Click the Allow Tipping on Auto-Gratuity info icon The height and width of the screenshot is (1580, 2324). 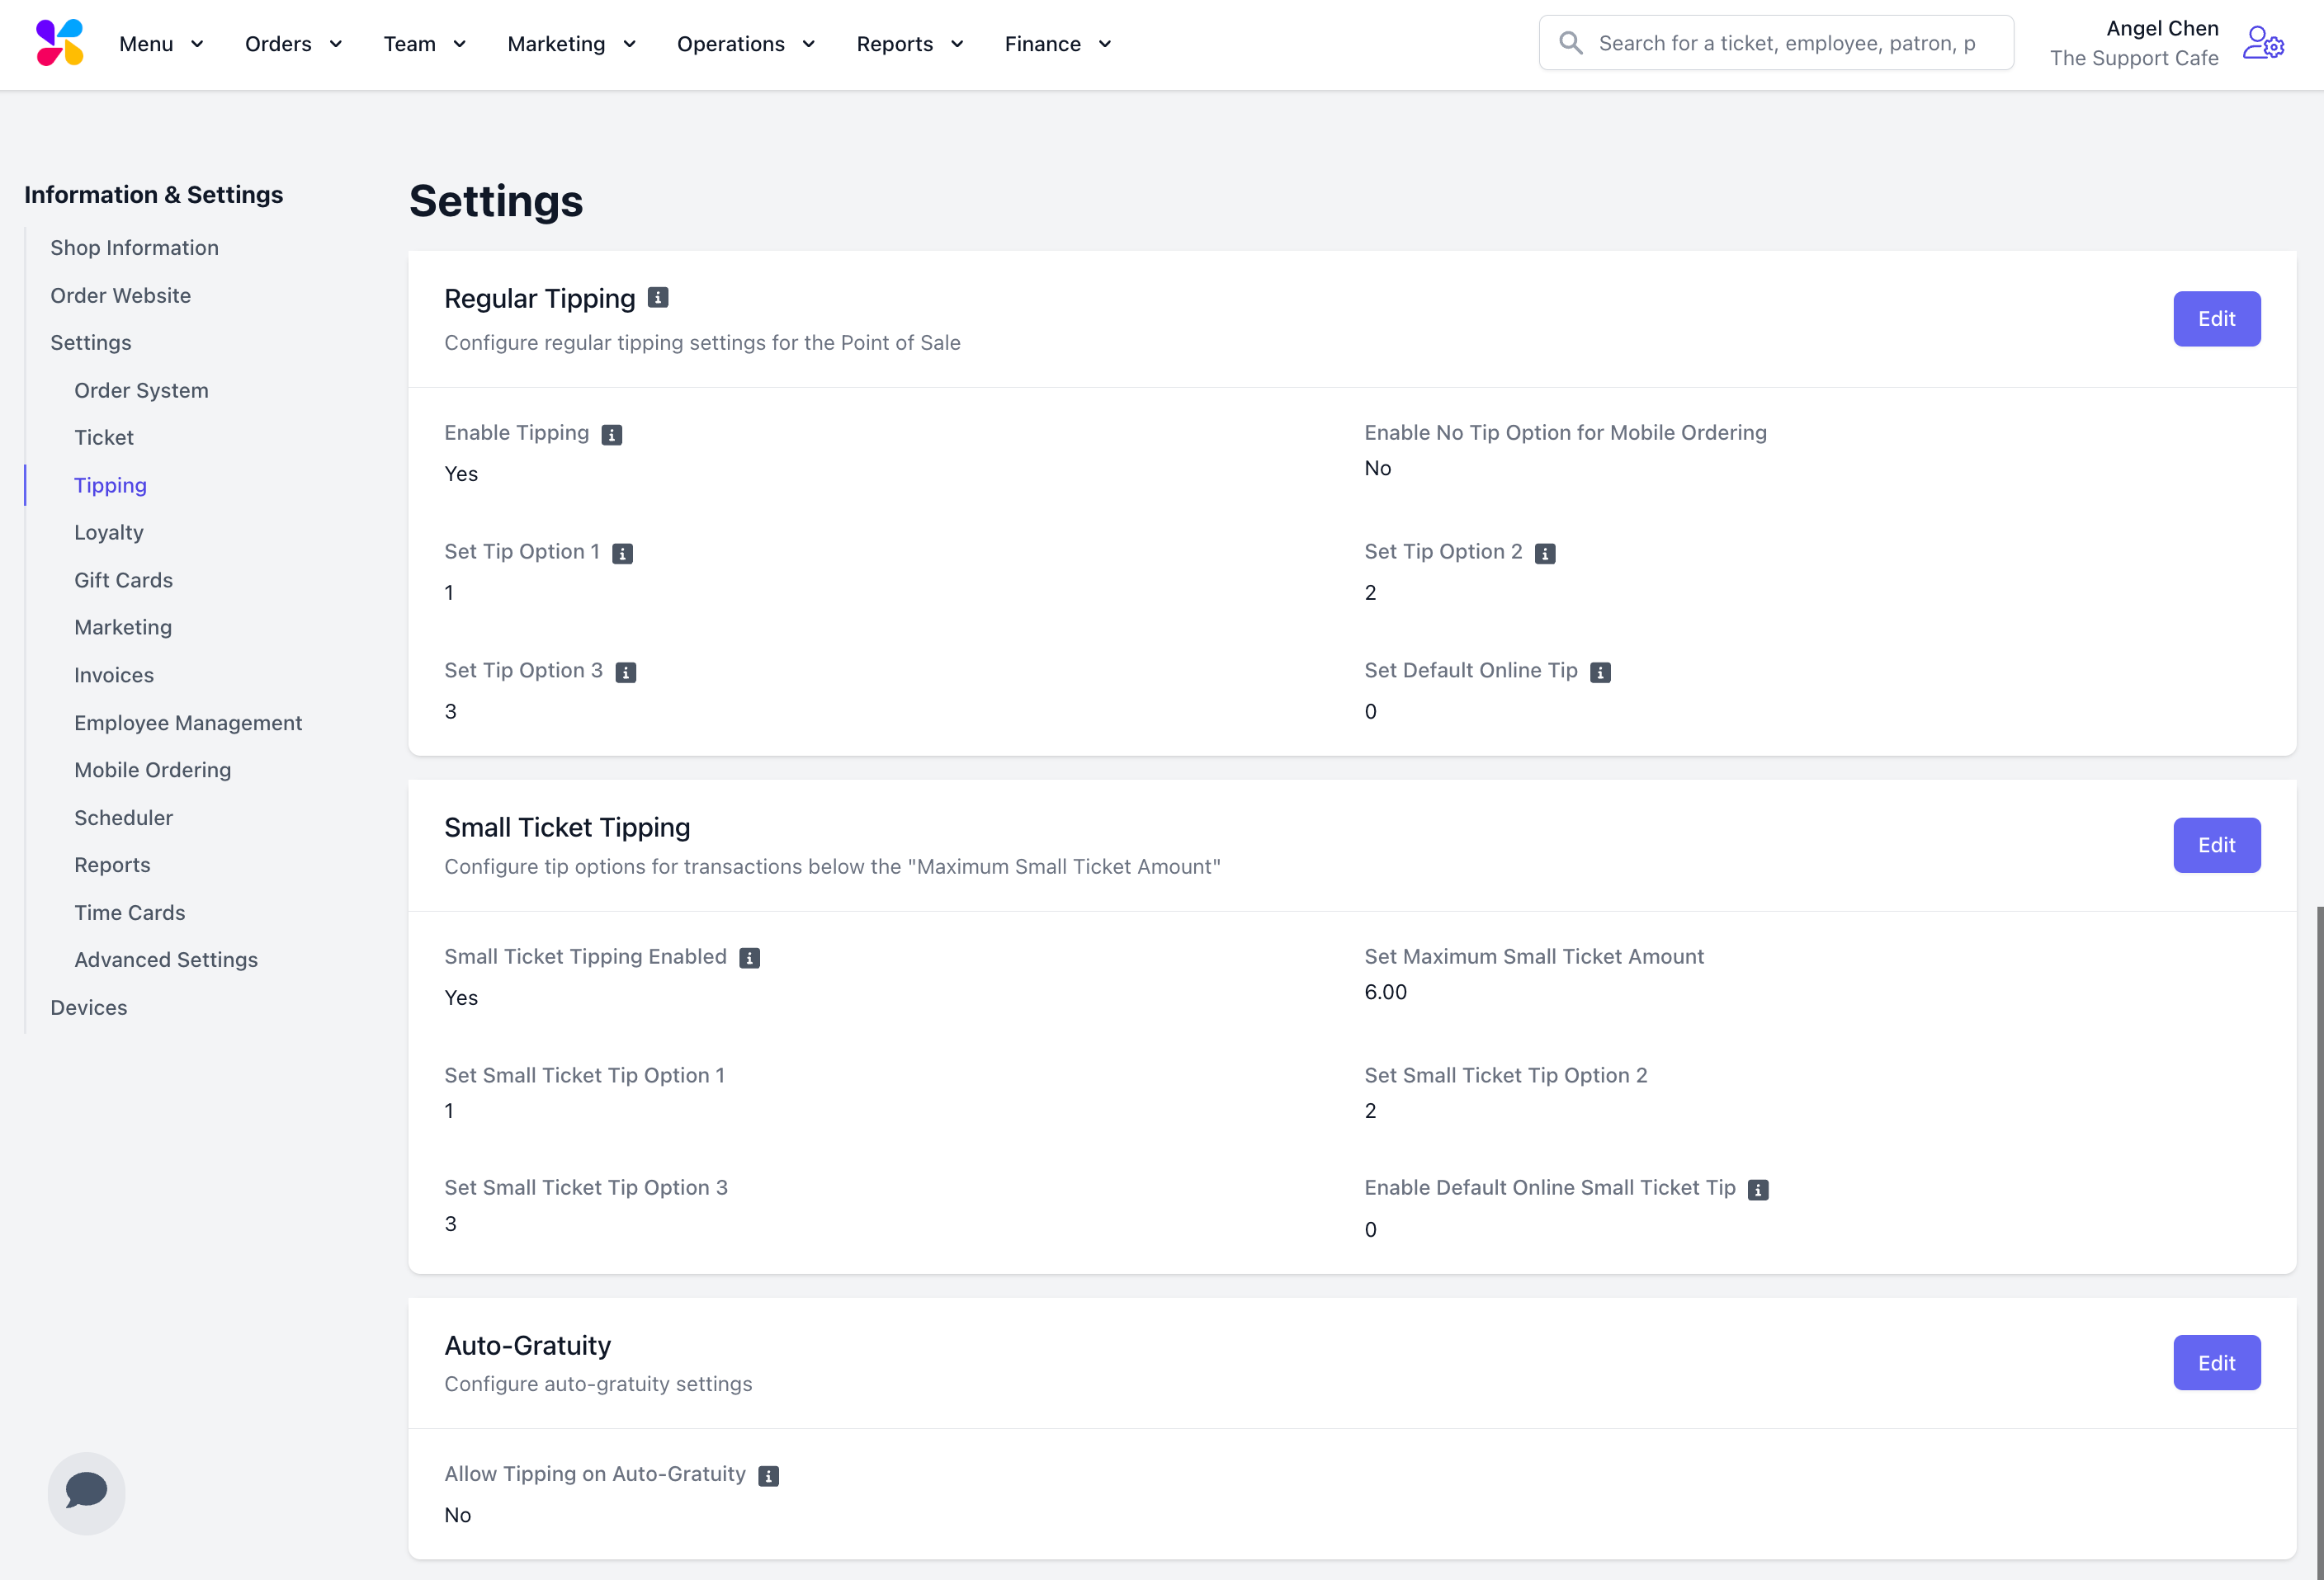[x=768, y=1476]
